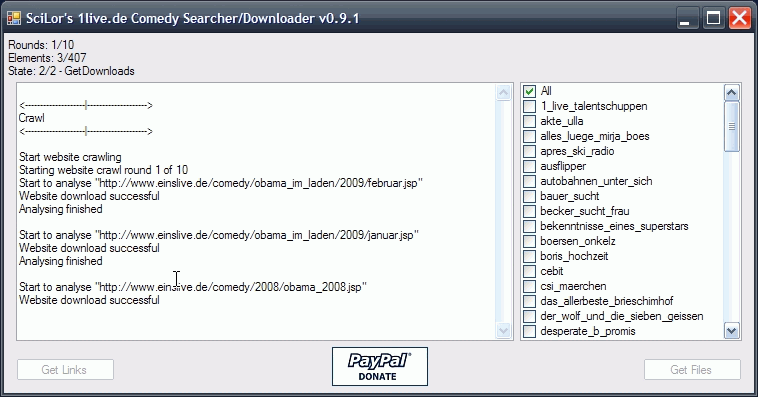Close the Comedy Searcher window
The image size is (758, 397).
point(740,18)
